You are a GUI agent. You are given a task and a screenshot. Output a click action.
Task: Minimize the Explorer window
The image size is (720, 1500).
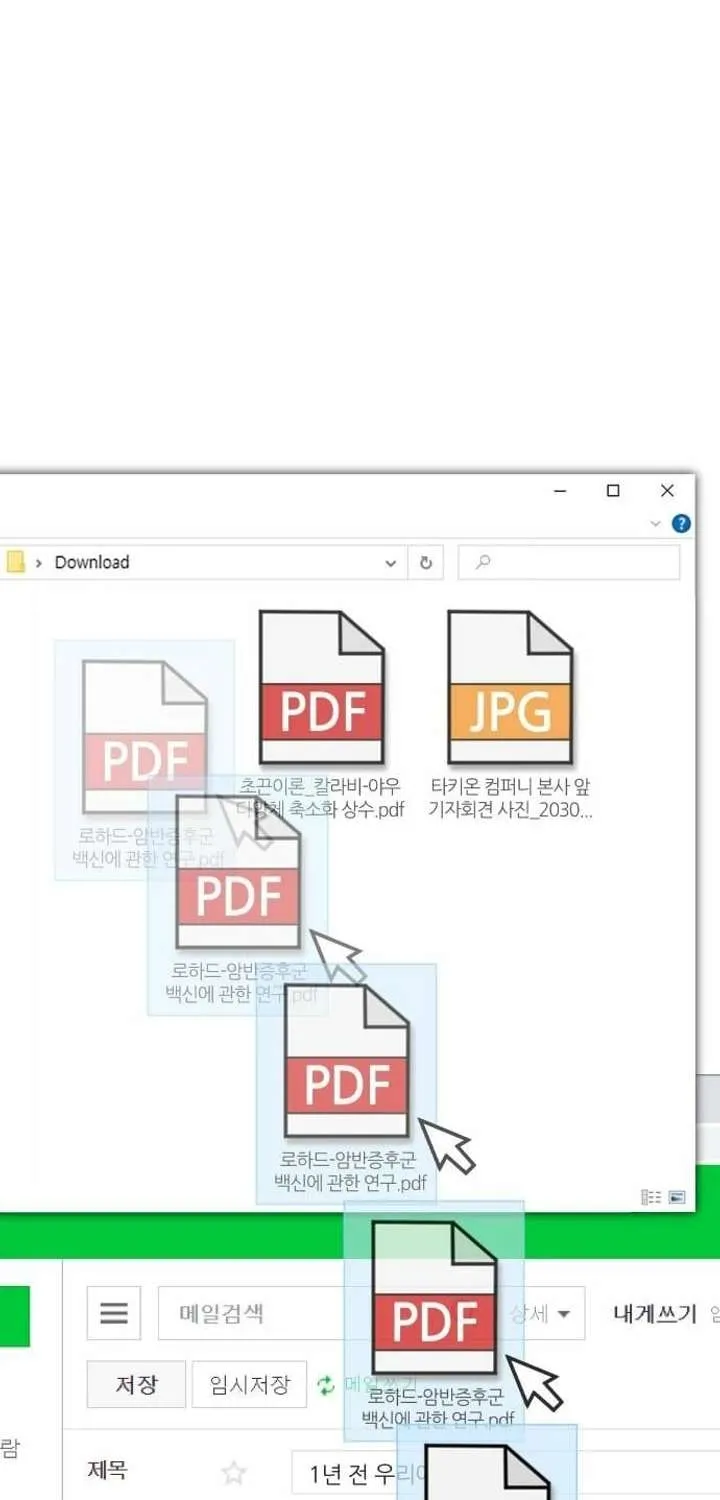coord(561,490)
